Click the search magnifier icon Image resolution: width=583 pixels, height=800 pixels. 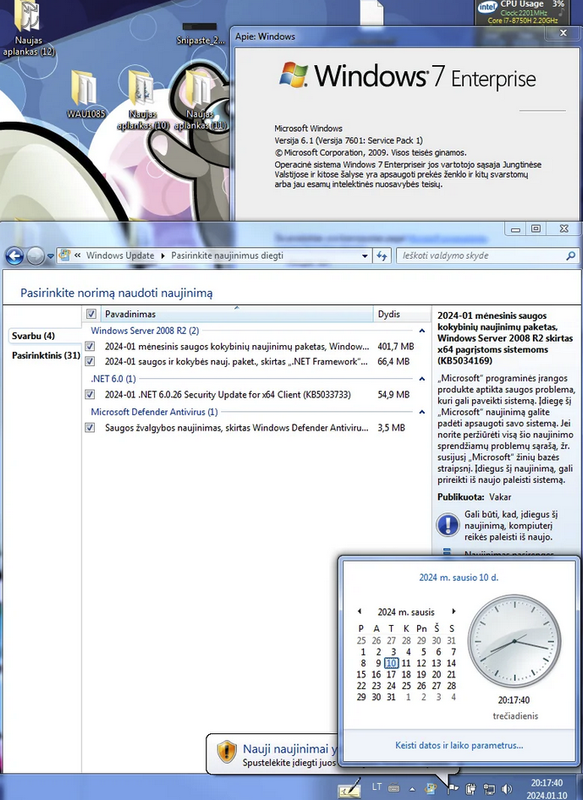click(x=570, y=256)
